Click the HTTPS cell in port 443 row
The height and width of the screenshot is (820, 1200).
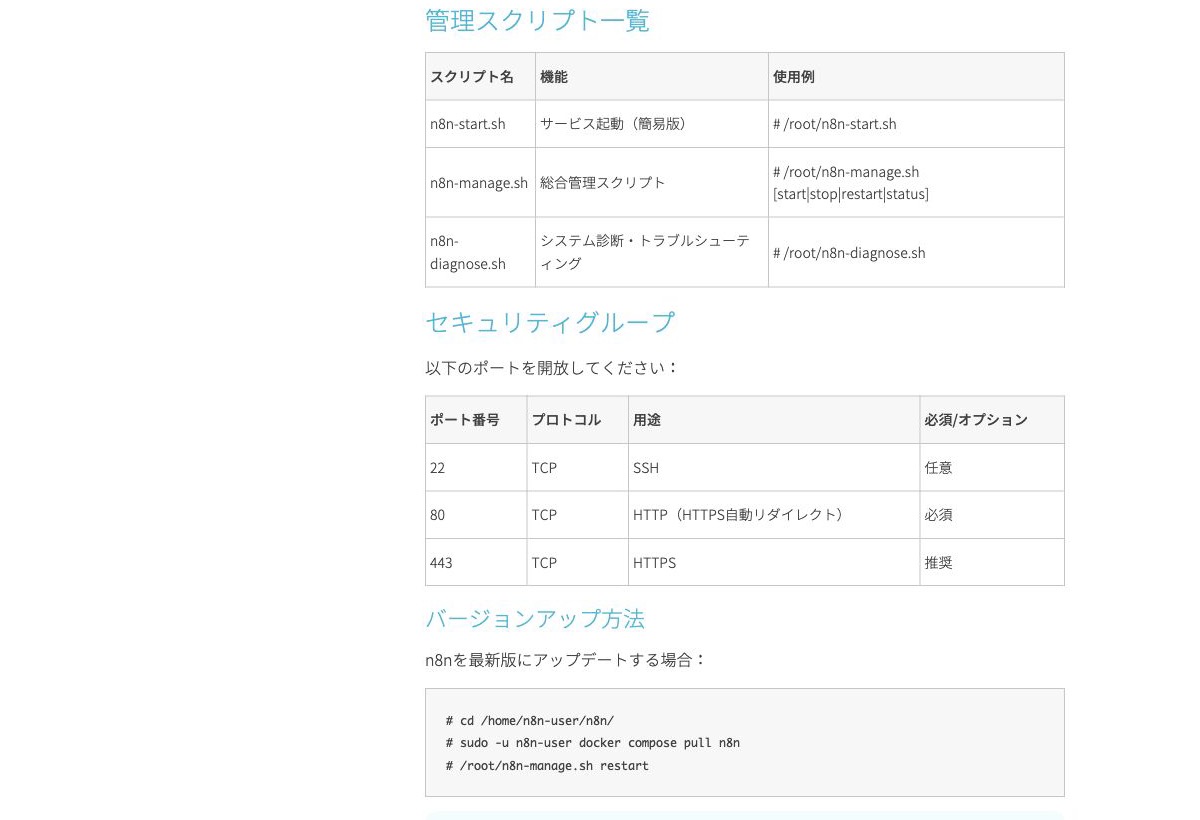[774, 562]
